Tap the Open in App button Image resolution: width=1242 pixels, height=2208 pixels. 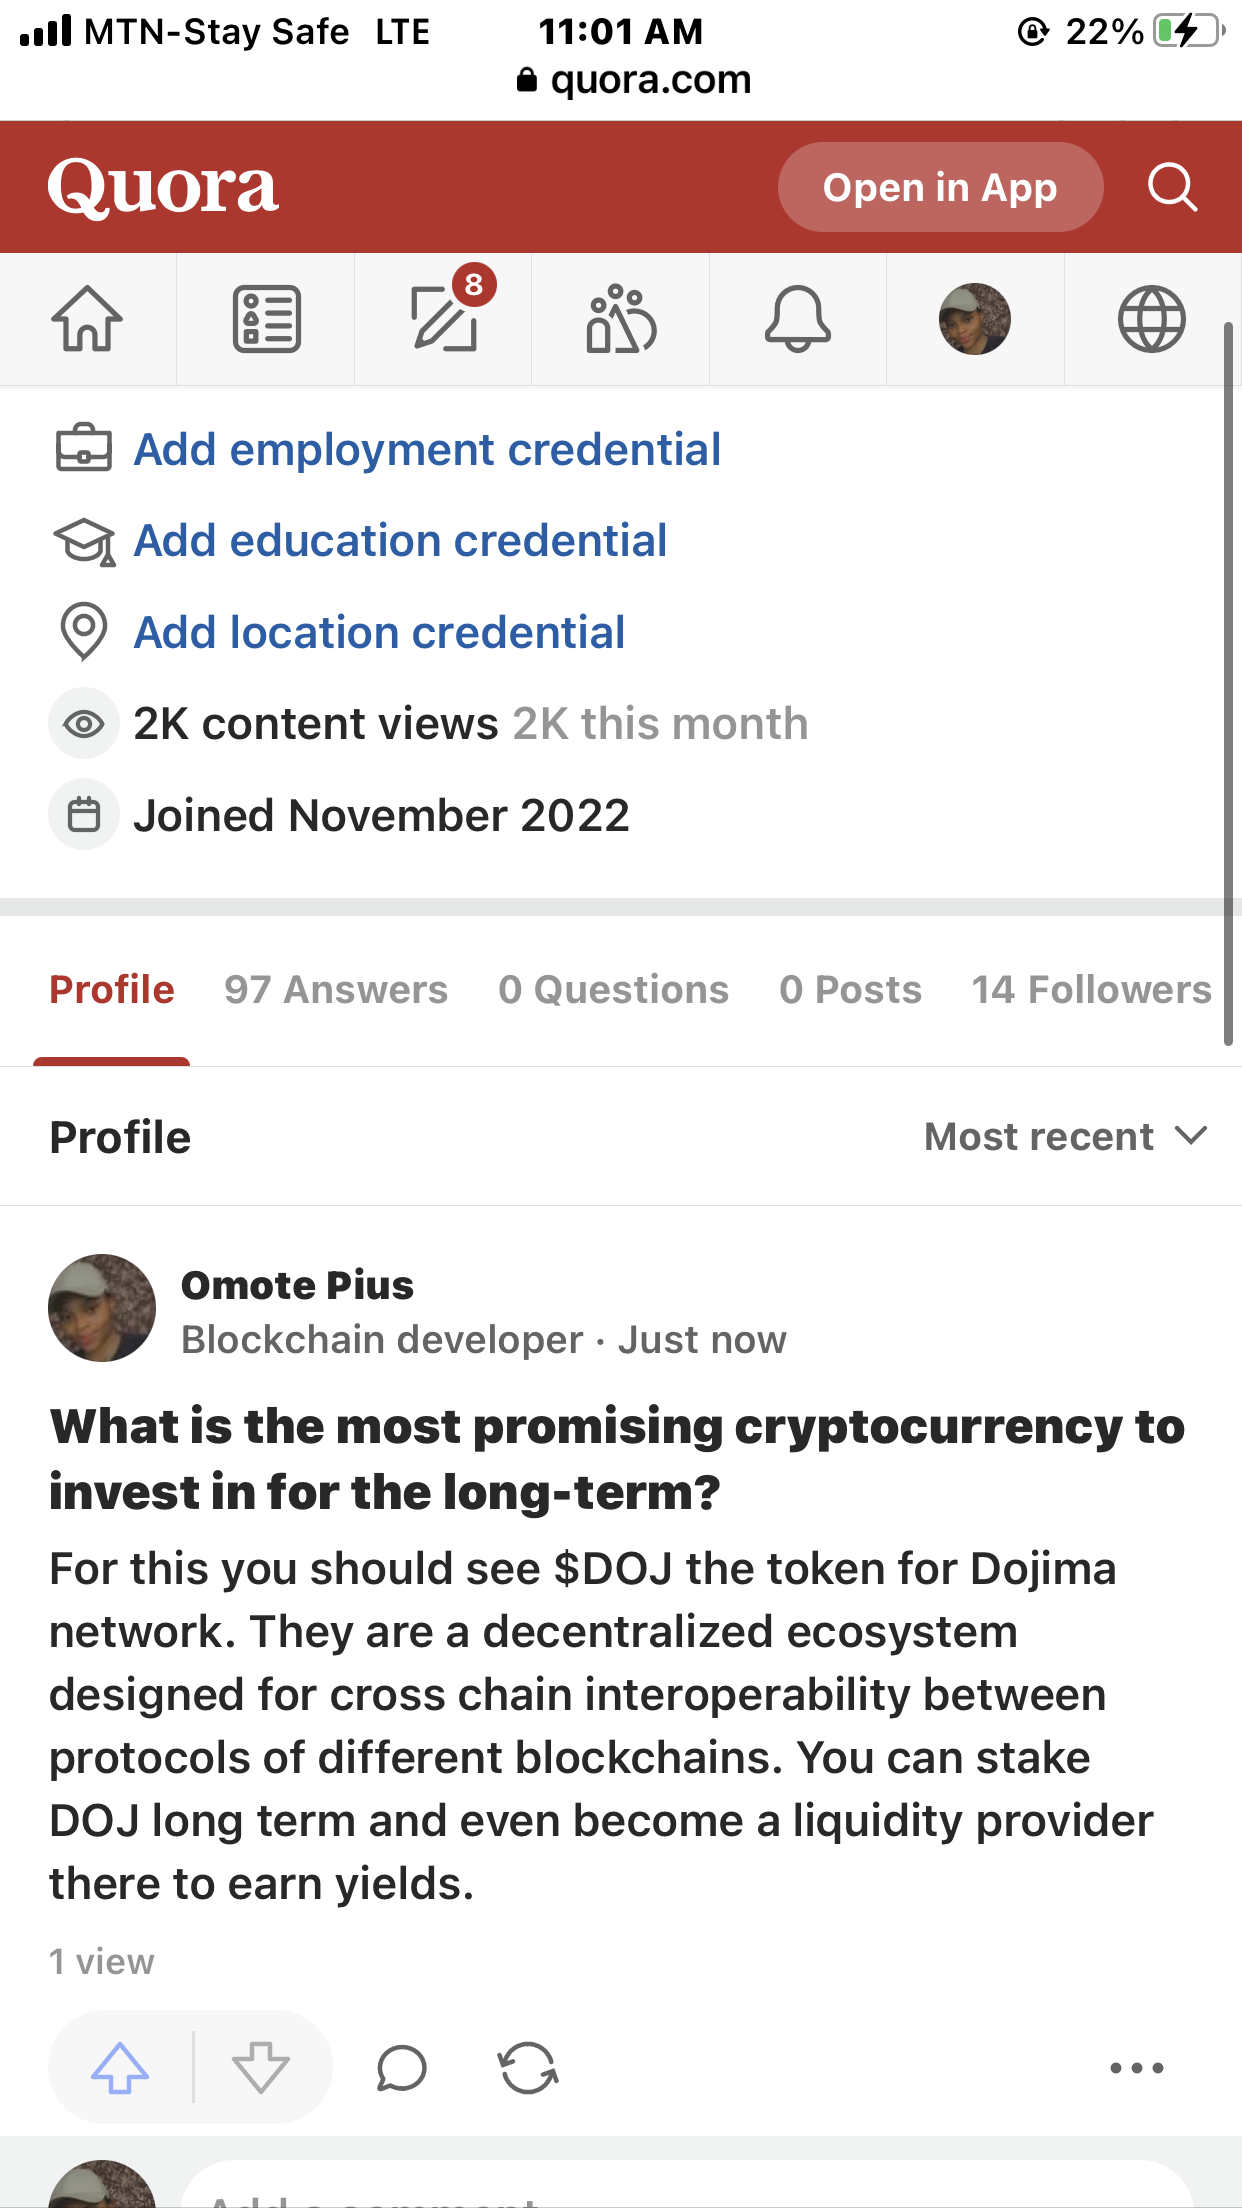(x=940, y=187)
